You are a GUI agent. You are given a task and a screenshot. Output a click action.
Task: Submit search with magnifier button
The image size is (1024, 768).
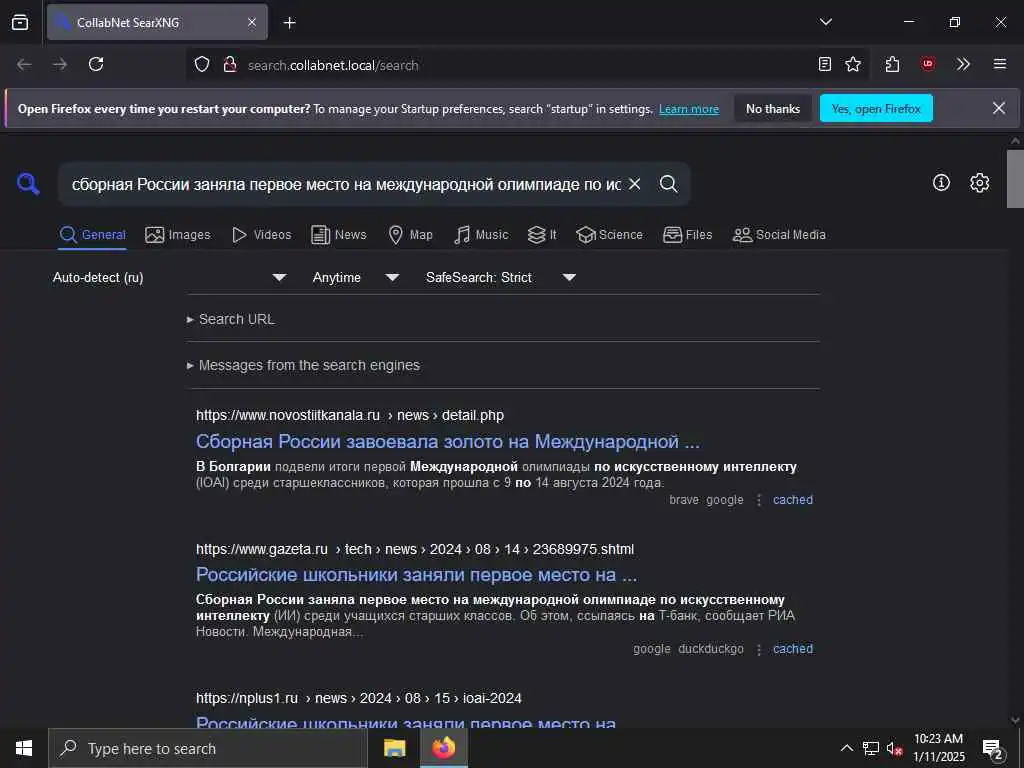[668, 184]
